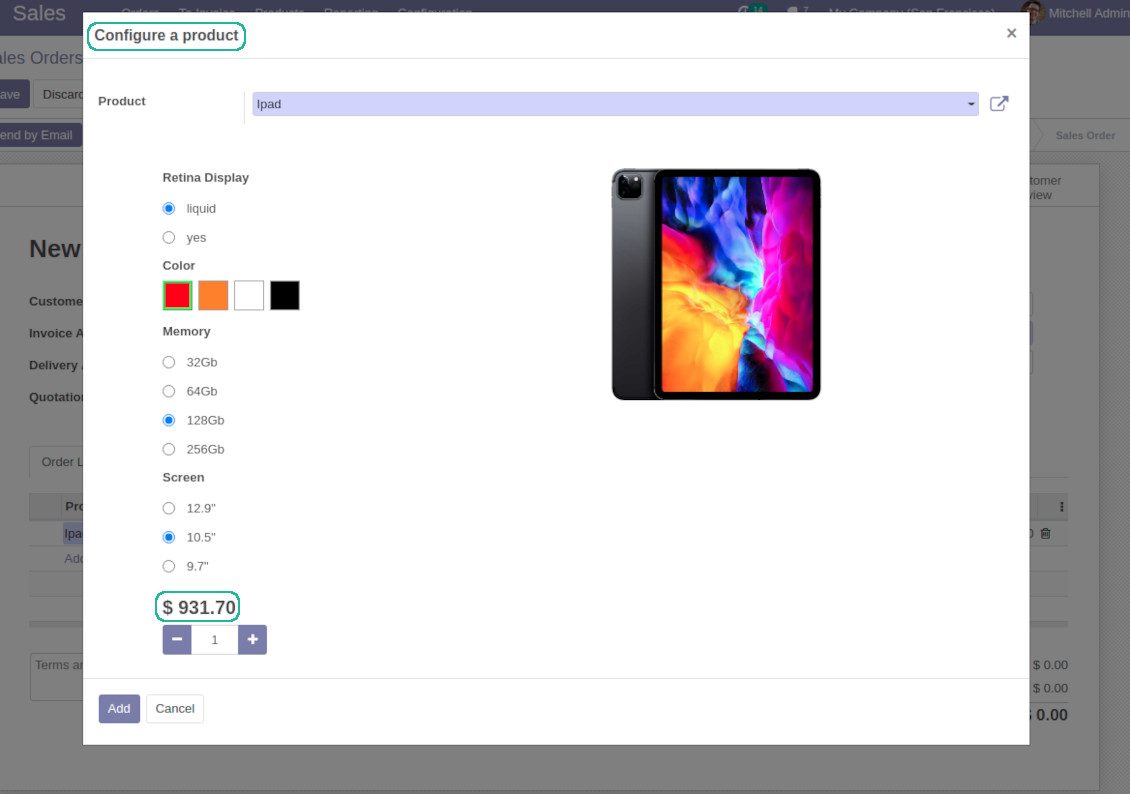Screen dimensions: 1130x794
Task: Choose 128Gb memory
Action: (x=169, y=420)
